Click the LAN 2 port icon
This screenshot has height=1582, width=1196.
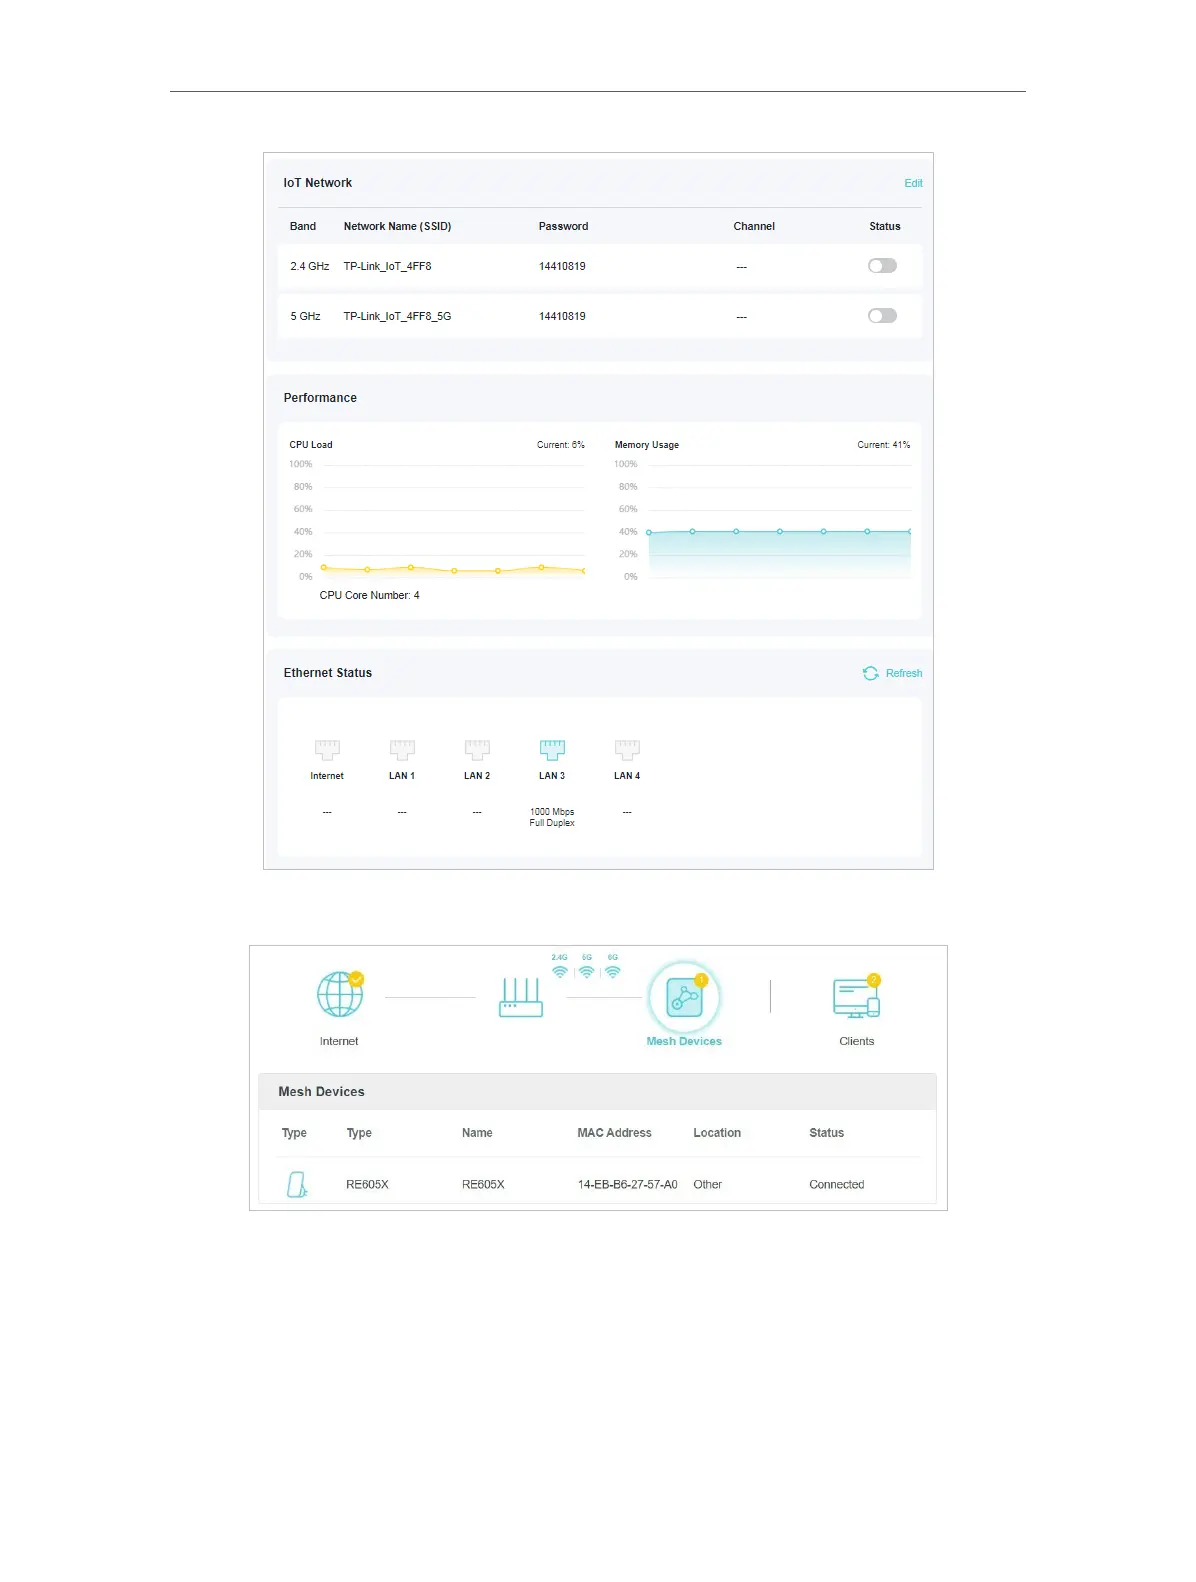point(477,750)
